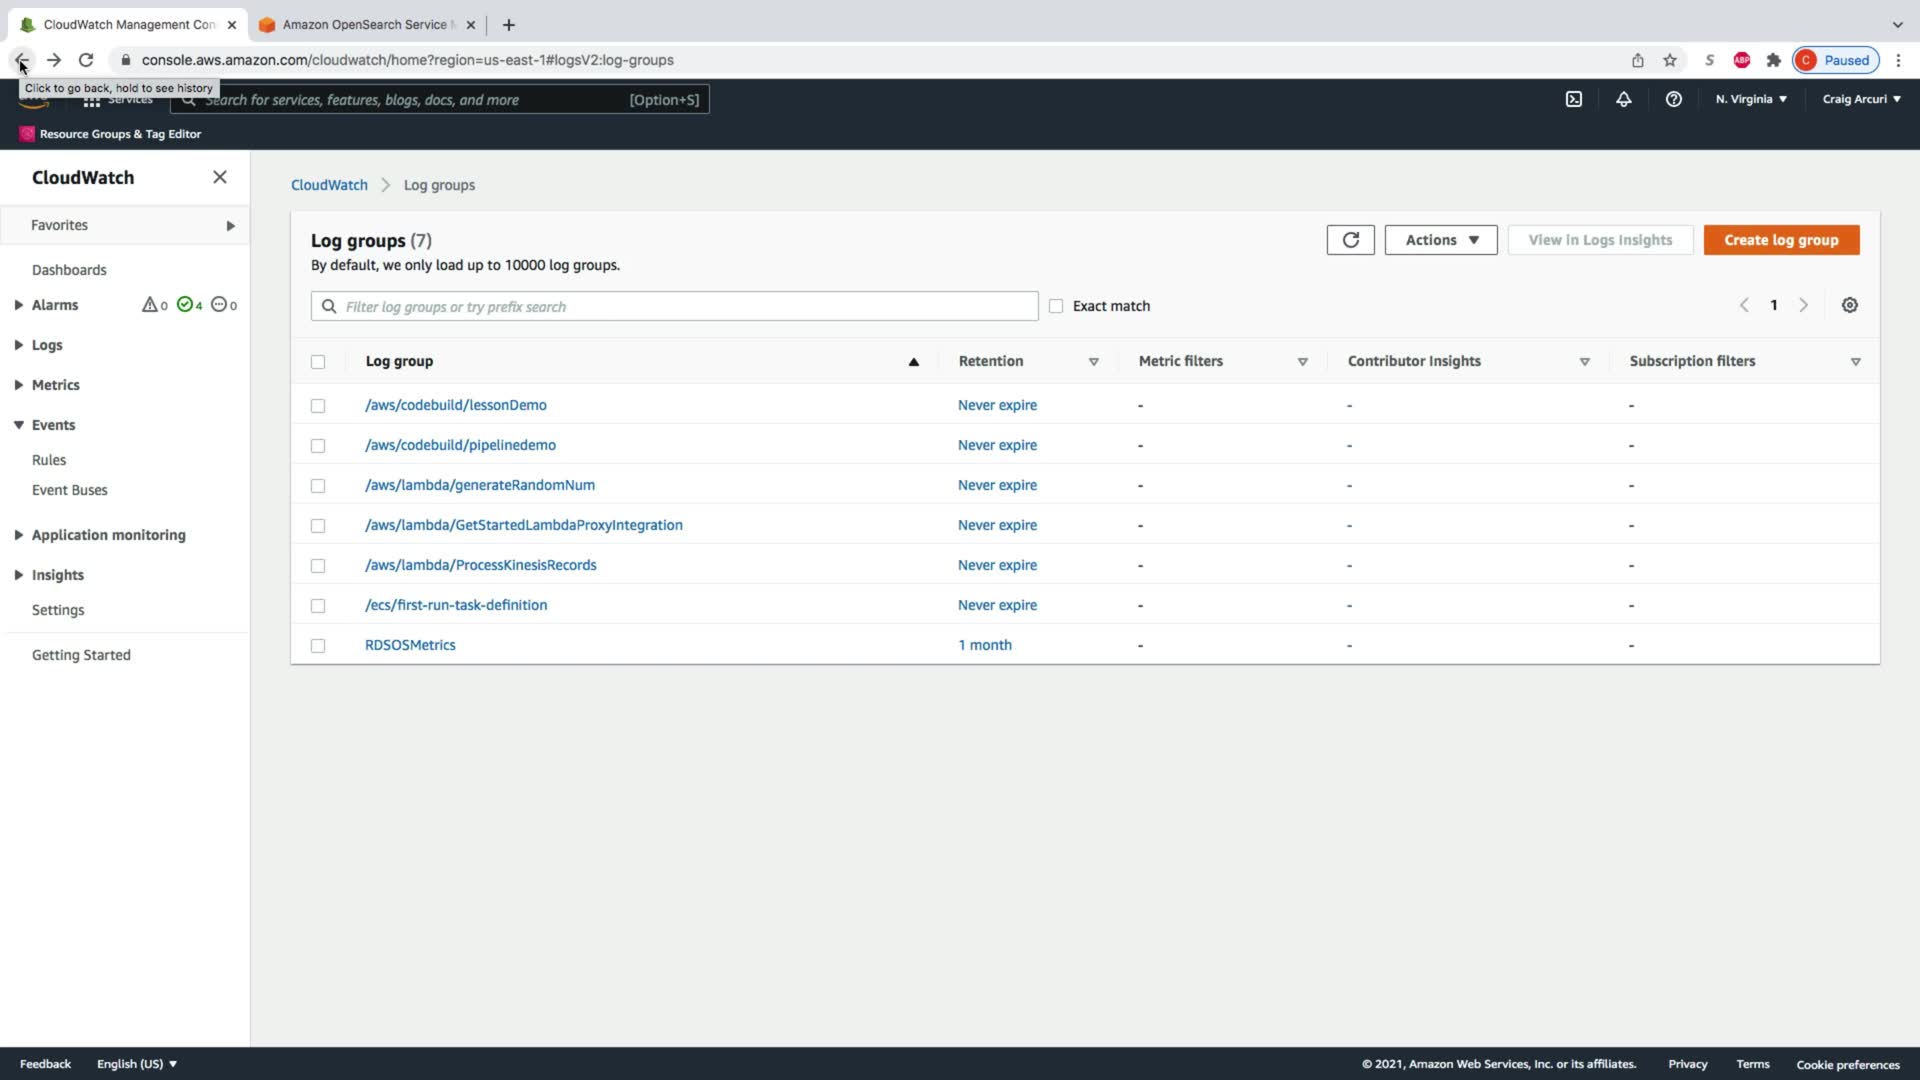The width and height of the screenshot is (1920, 1080).
Task: Click the alarms OK count icon
Action: point(185,305)
